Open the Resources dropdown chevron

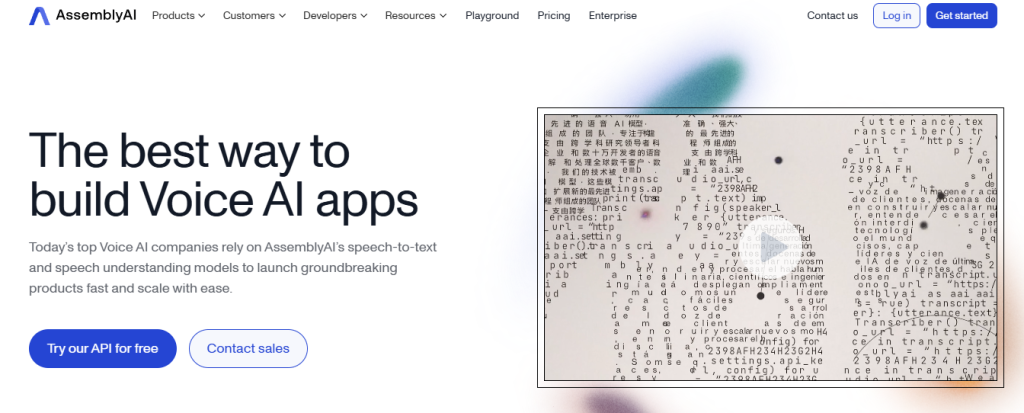445,16
